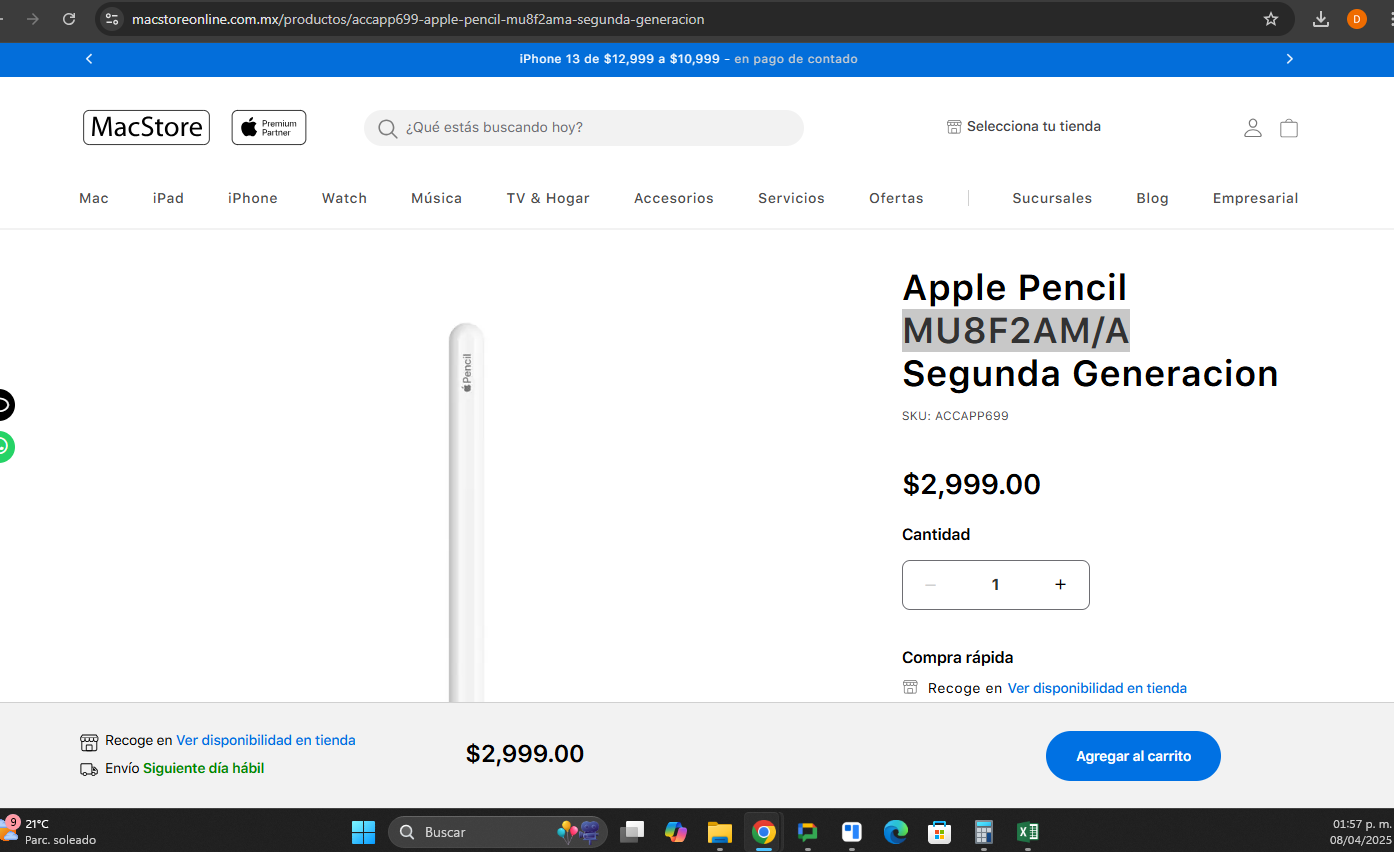Open the user account icon
Screen dimensions: 1394x852
coord(1253,128)
